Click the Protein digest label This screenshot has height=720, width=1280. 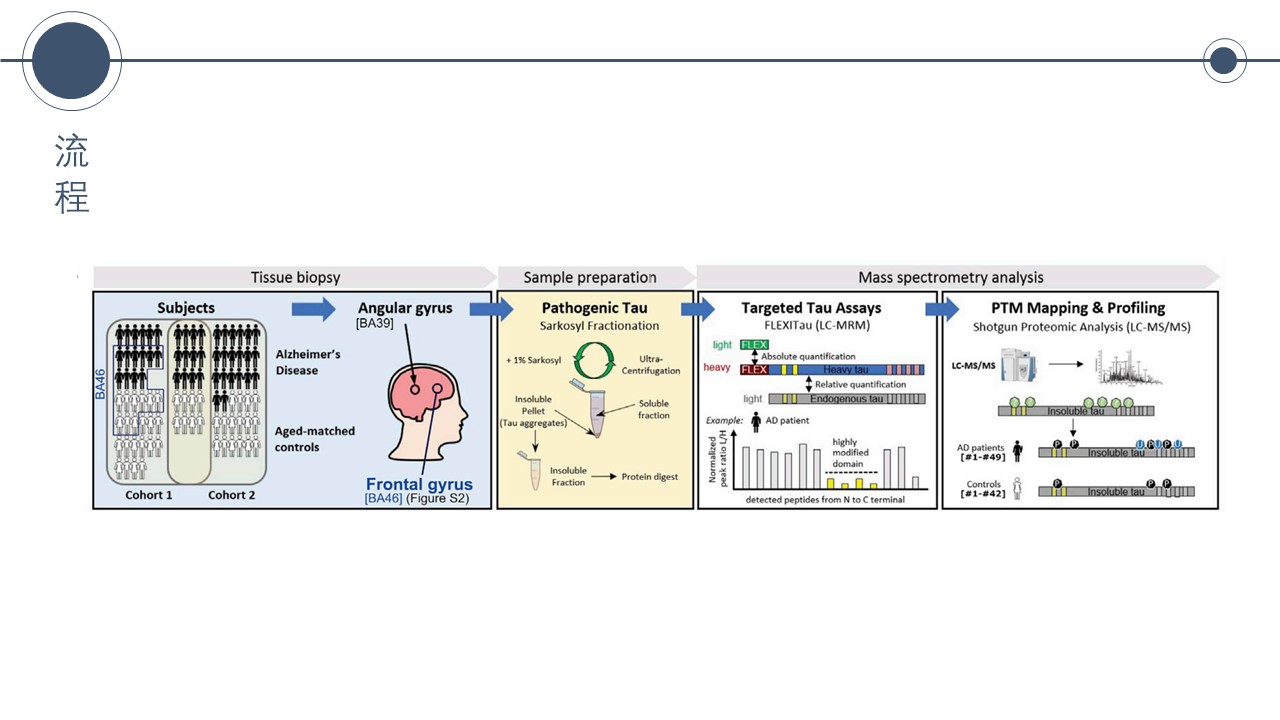[650, 477]
